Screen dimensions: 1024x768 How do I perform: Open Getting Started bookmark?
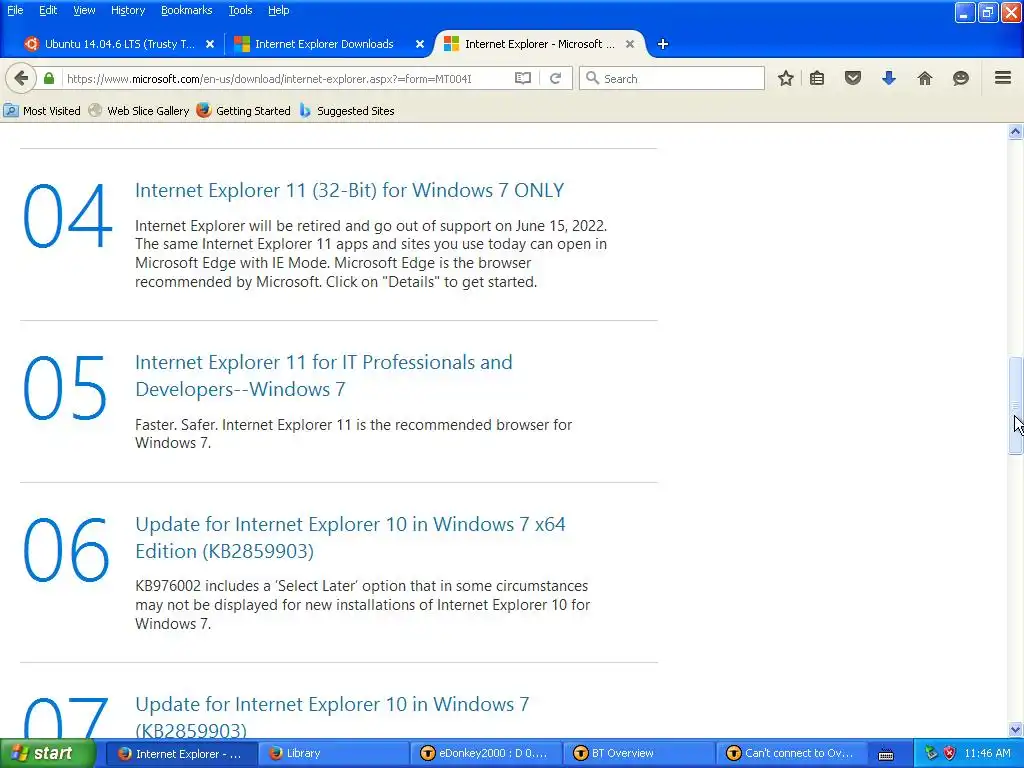244,111
